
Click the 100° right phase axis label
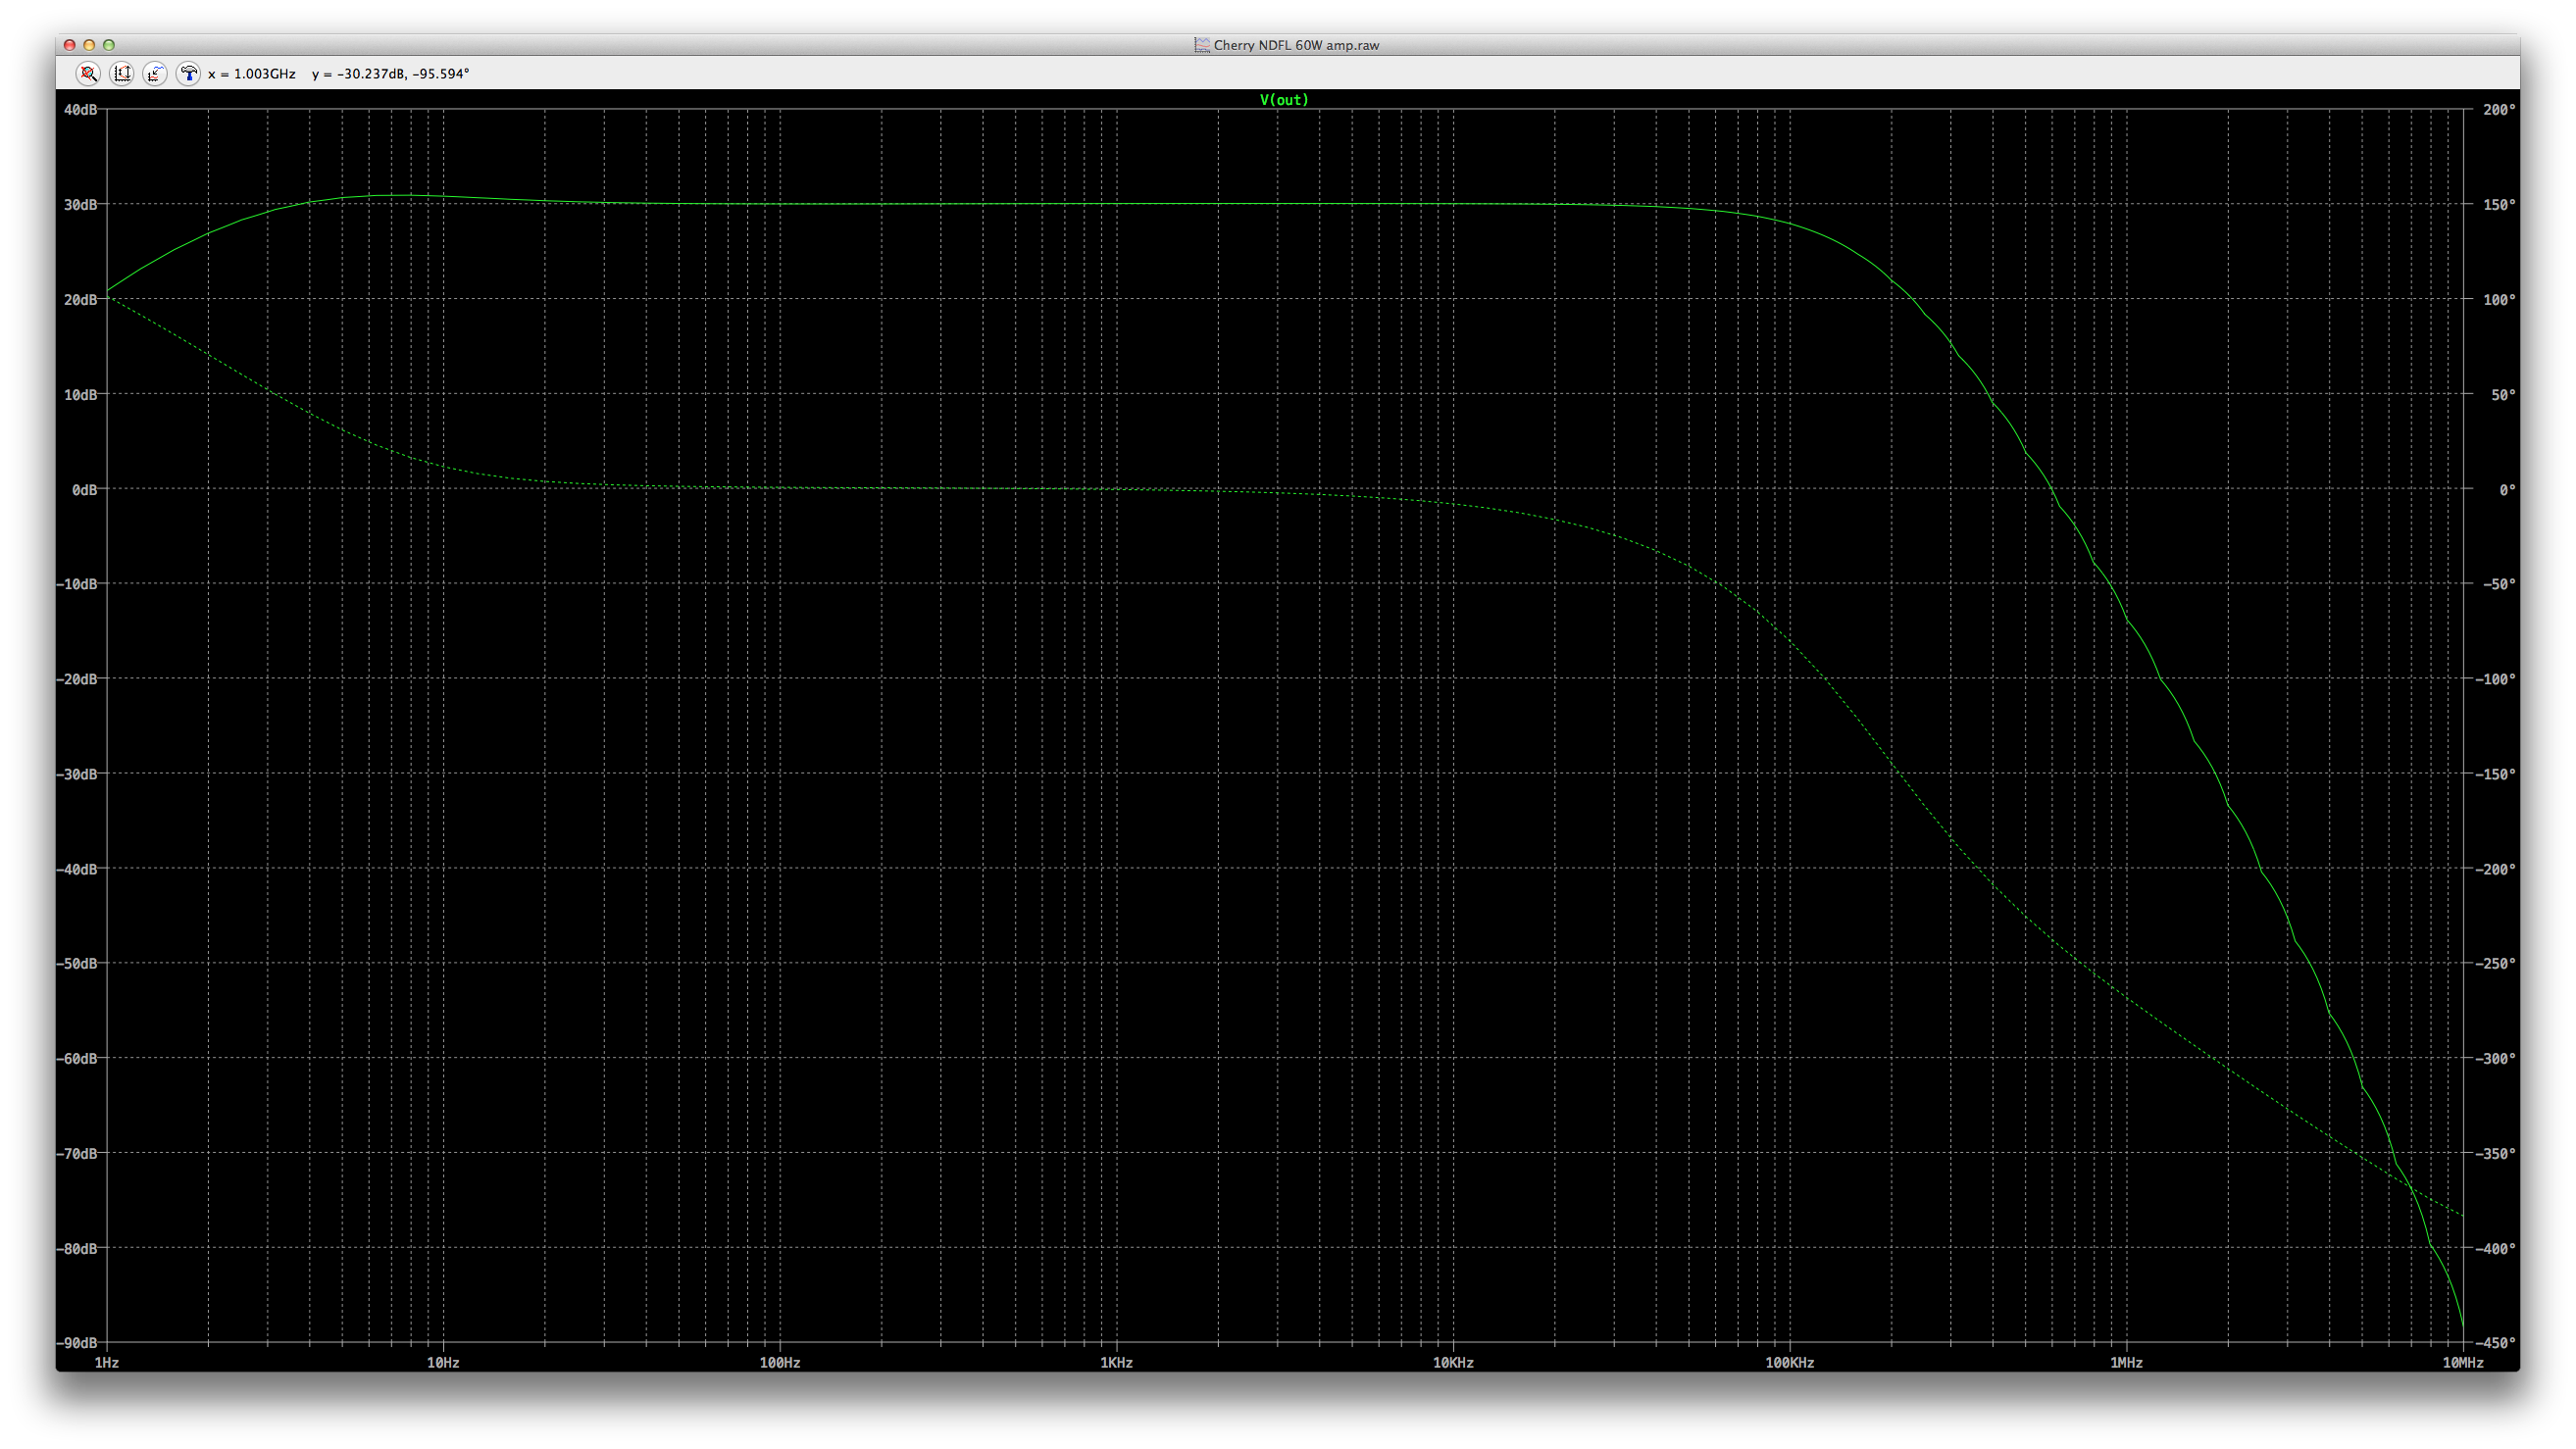coord(2499,300)
